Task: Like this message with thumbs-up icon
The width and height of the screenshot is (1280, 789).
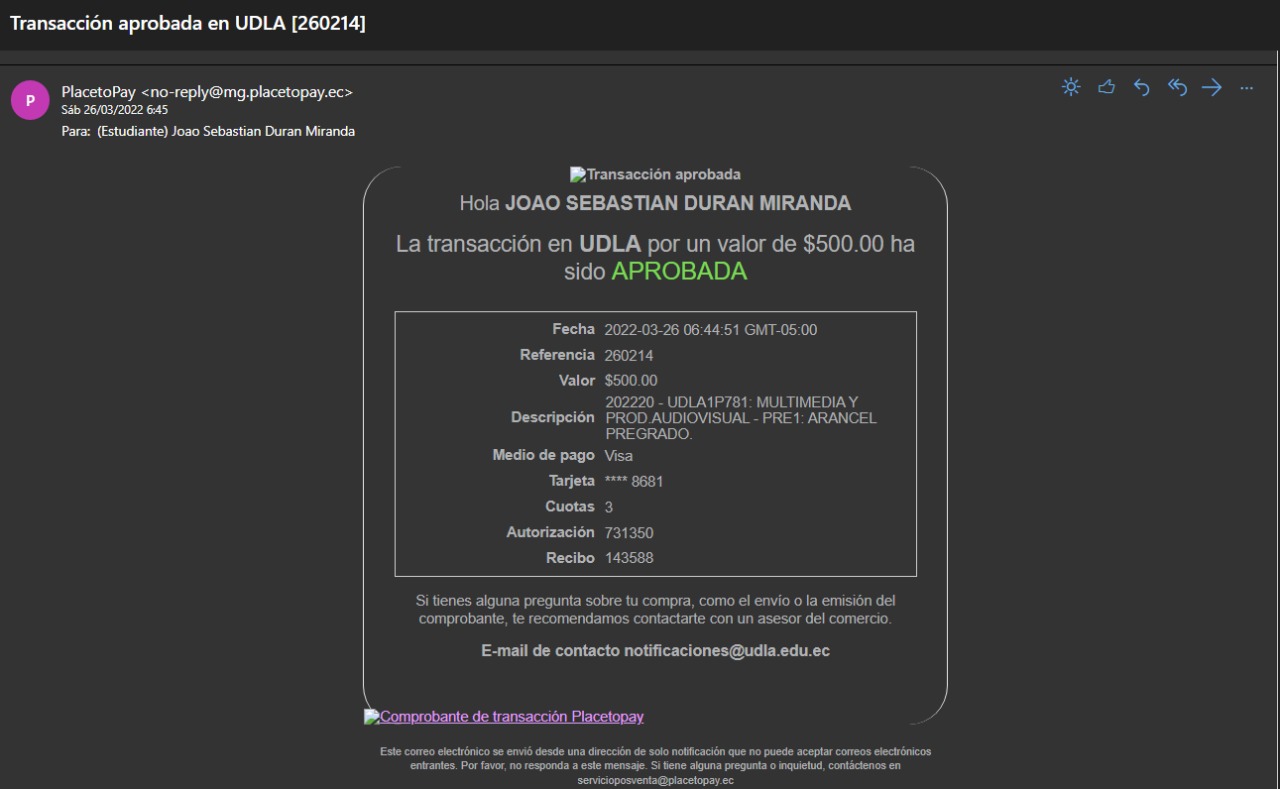Action: pyautogui.click(x=1106, y=88)
